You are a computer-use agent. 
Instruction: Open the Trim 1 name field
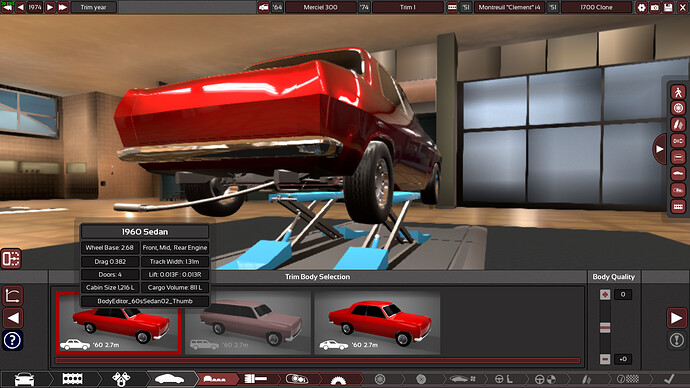click(x=407, y=7)
